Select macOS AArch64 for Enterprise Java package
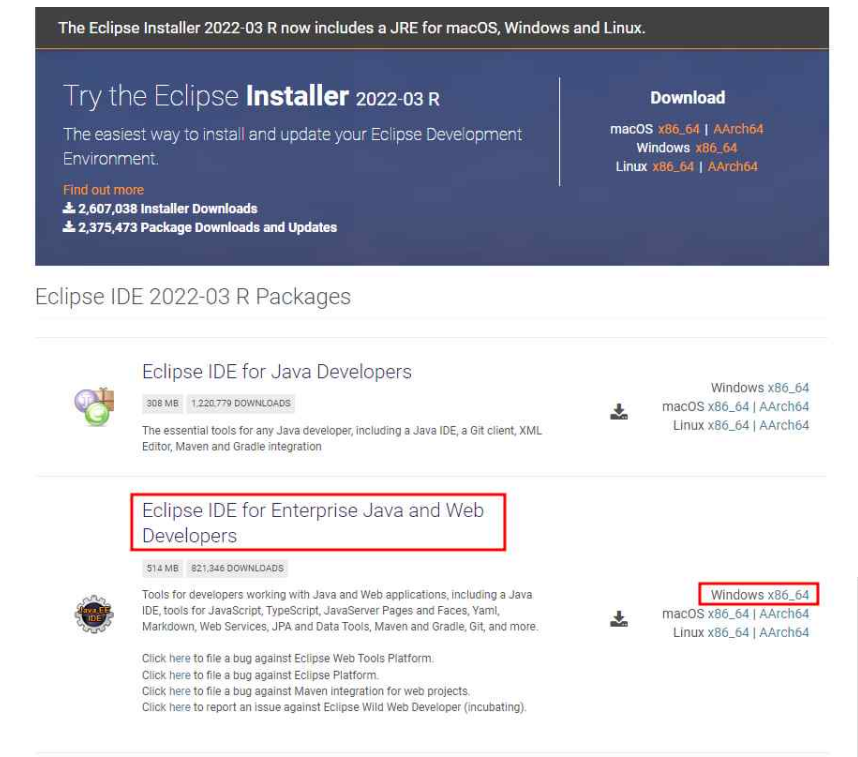Screen dimensions: 858x757 tap(784, 614)
